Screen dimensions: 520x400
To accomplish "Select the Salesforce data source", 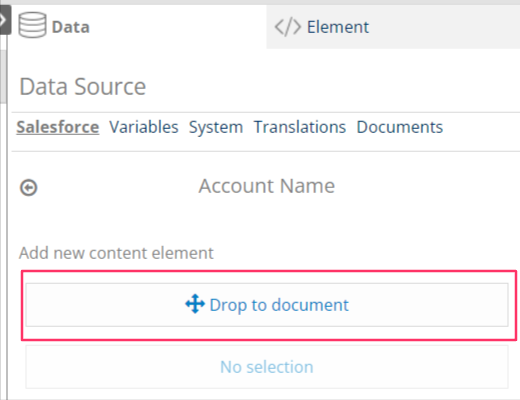I will point(58,127).
